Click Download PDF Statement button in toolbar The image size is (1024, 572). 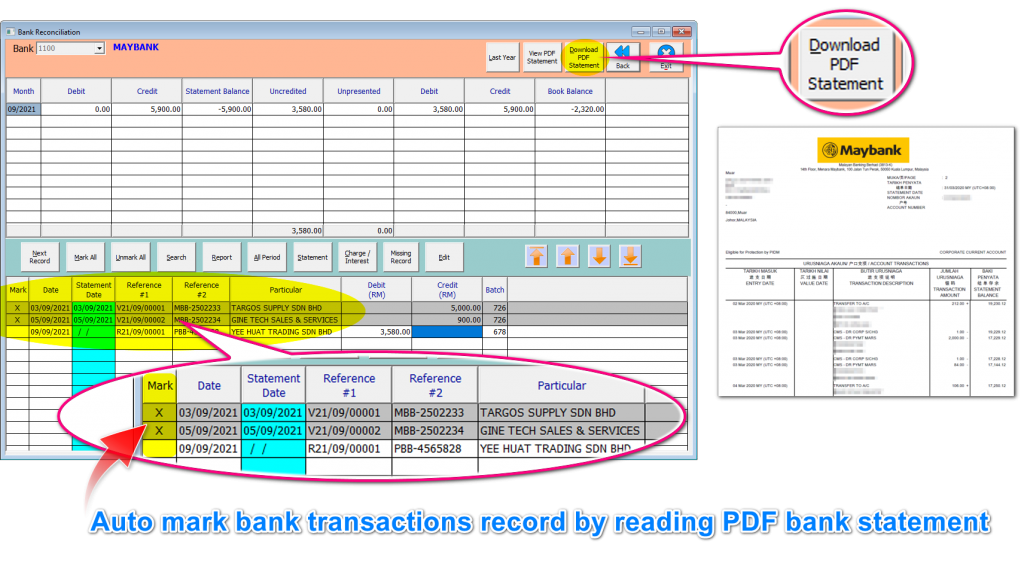pyautogui.click(x=583, y=57)
